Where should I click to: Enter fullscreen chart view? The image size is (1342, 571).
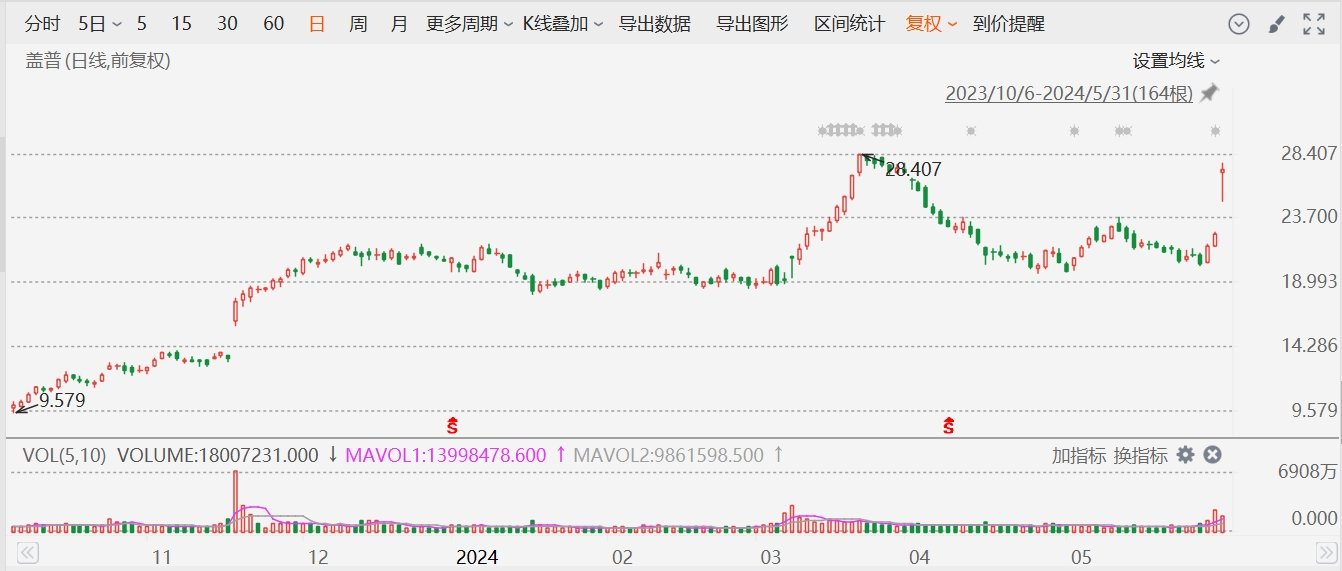(1314, 25)
